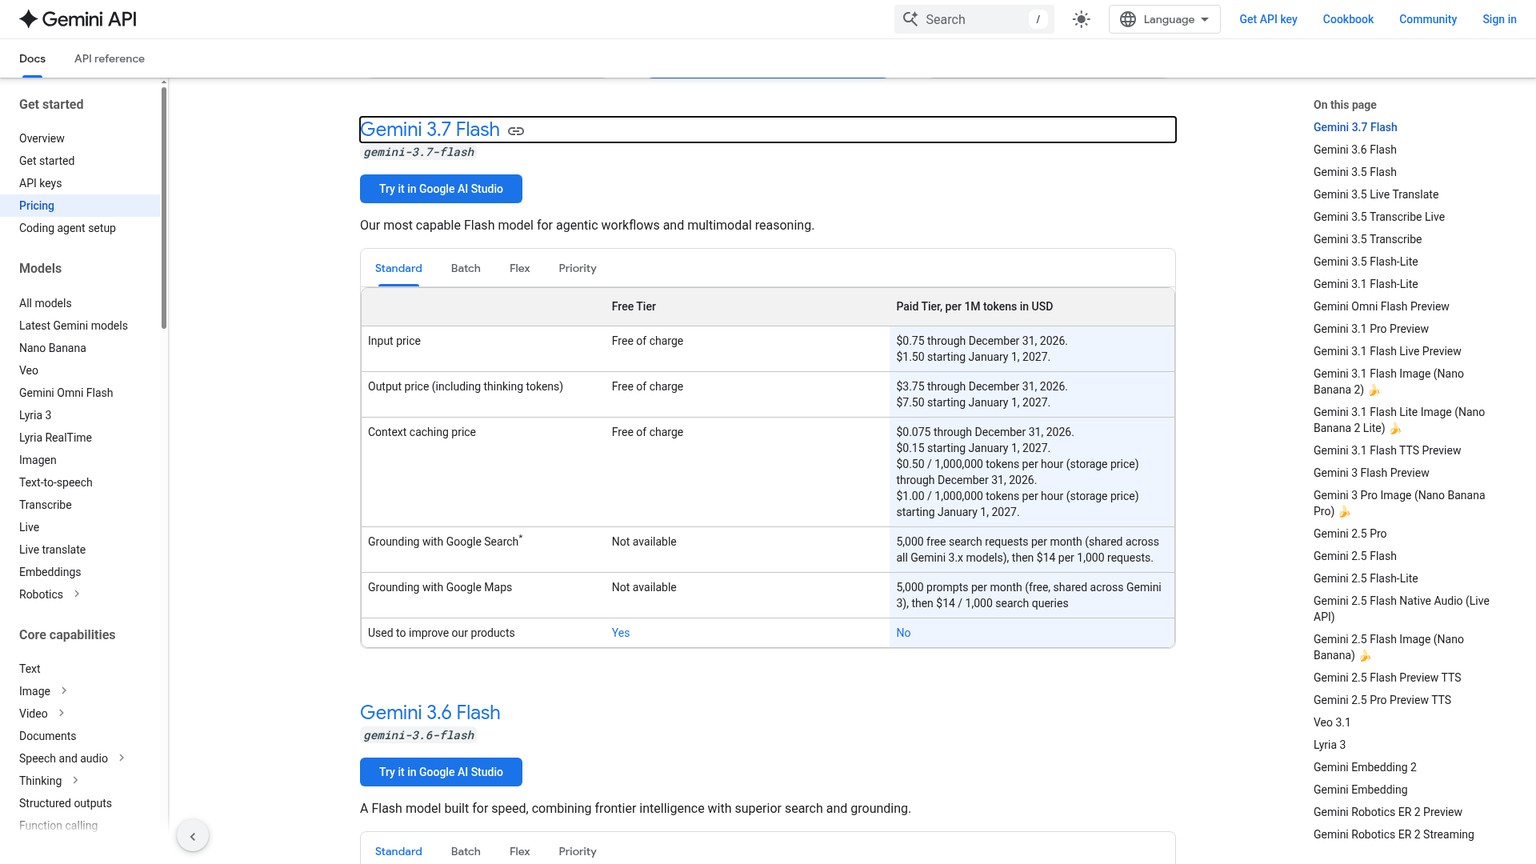Open Nano Banana in the sidebar
The height and width of the screenshot is (864, 1536).
pos(52,348)
